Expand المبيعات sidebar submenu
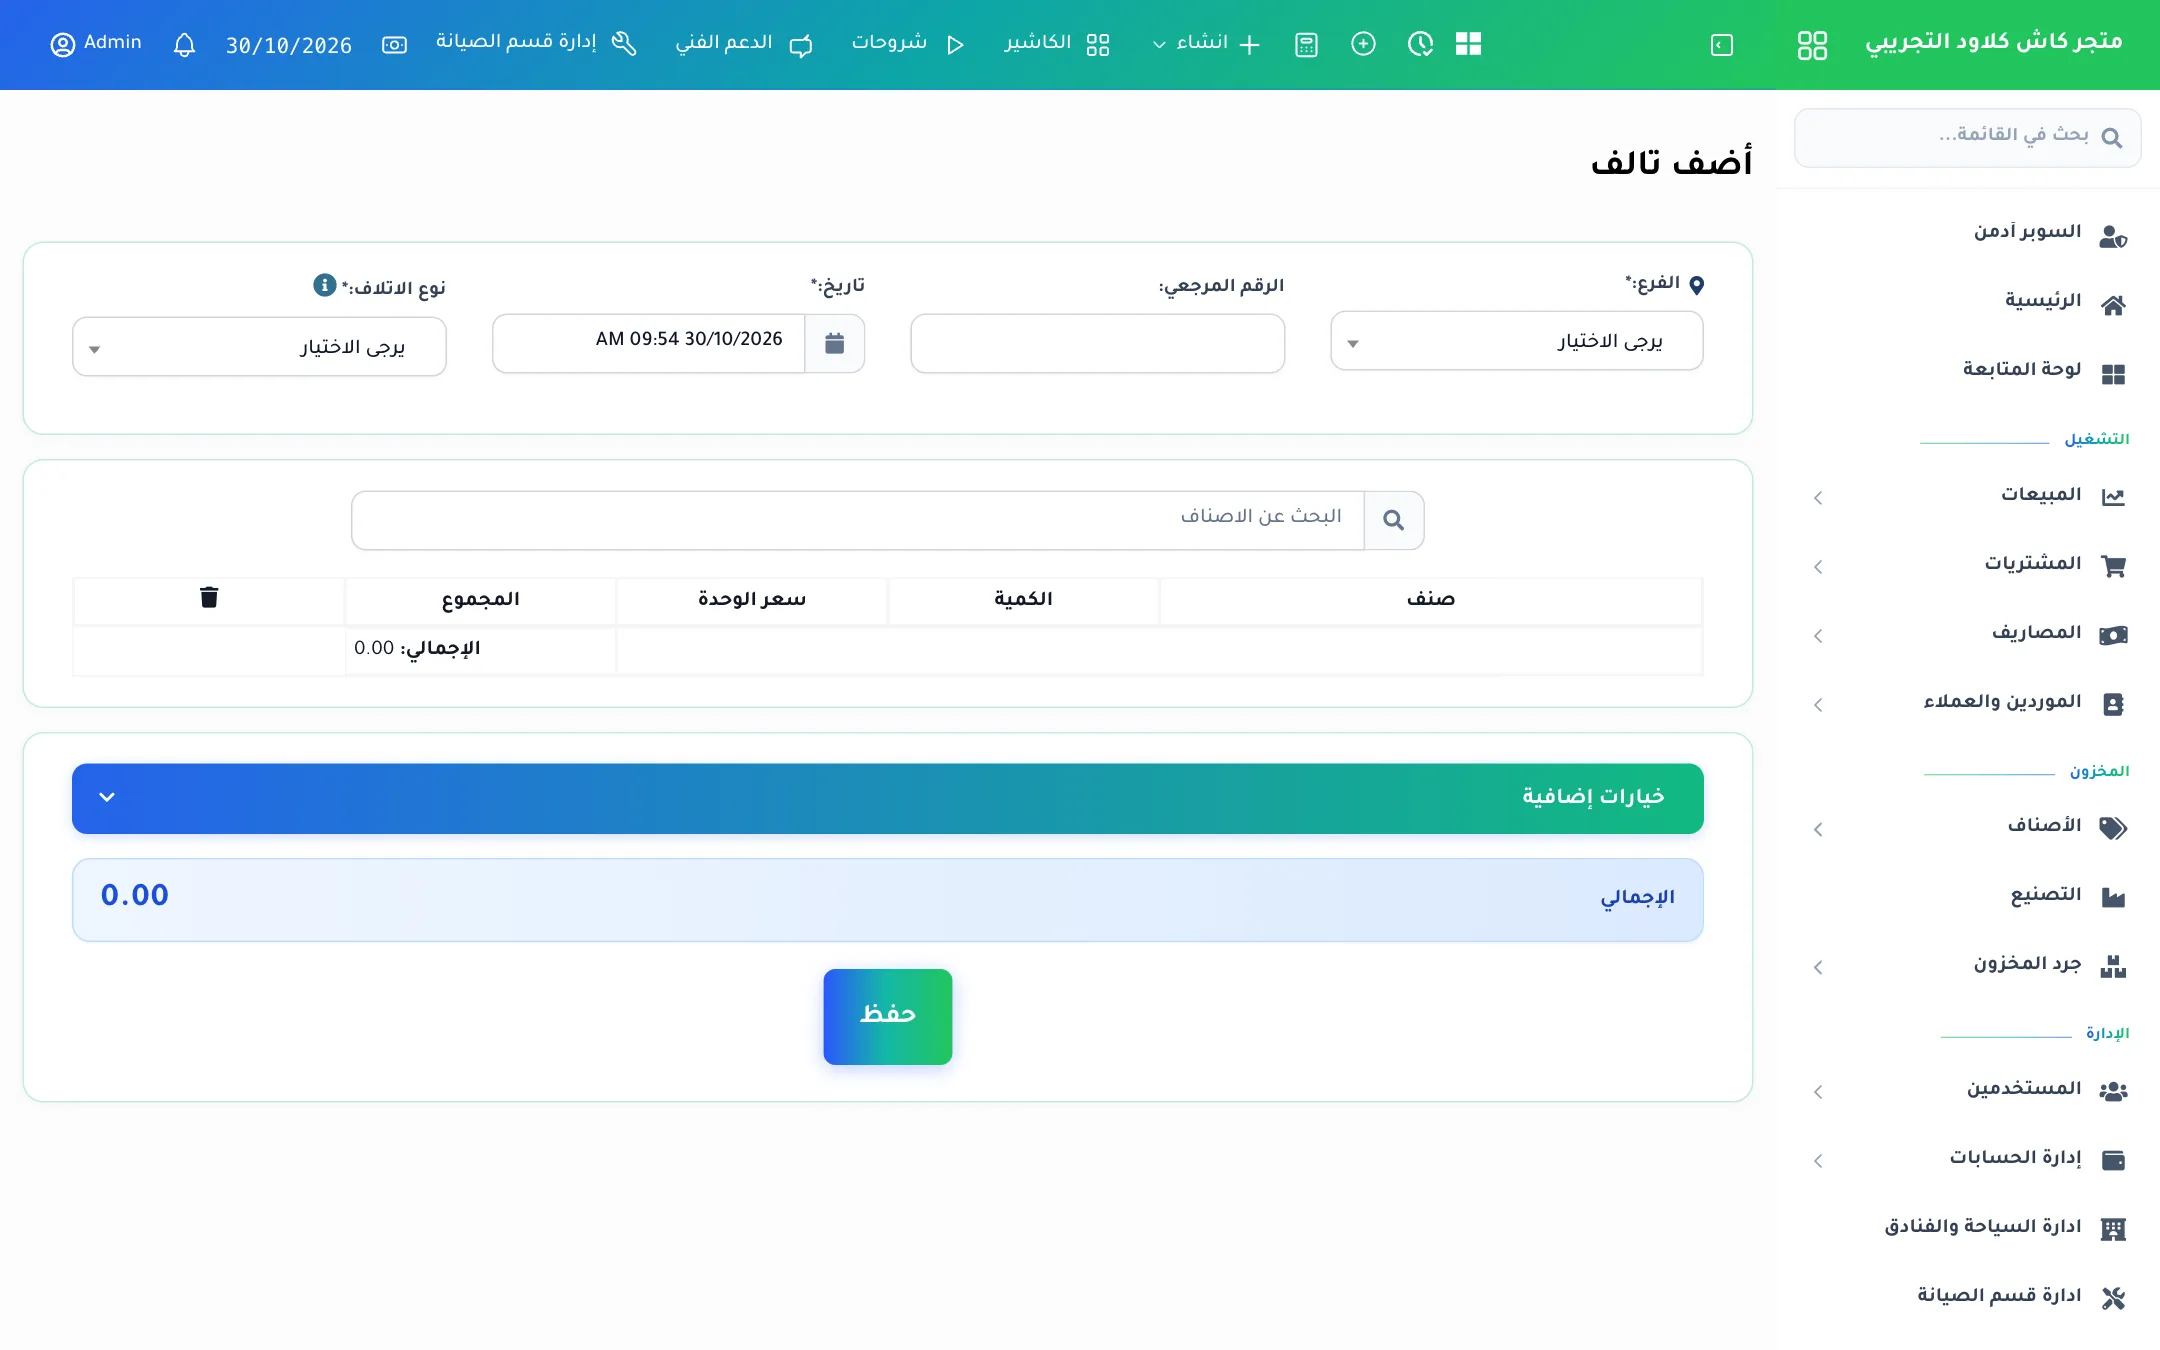The width and height of the screenshot is (2160, 1350). (1970, 495)
